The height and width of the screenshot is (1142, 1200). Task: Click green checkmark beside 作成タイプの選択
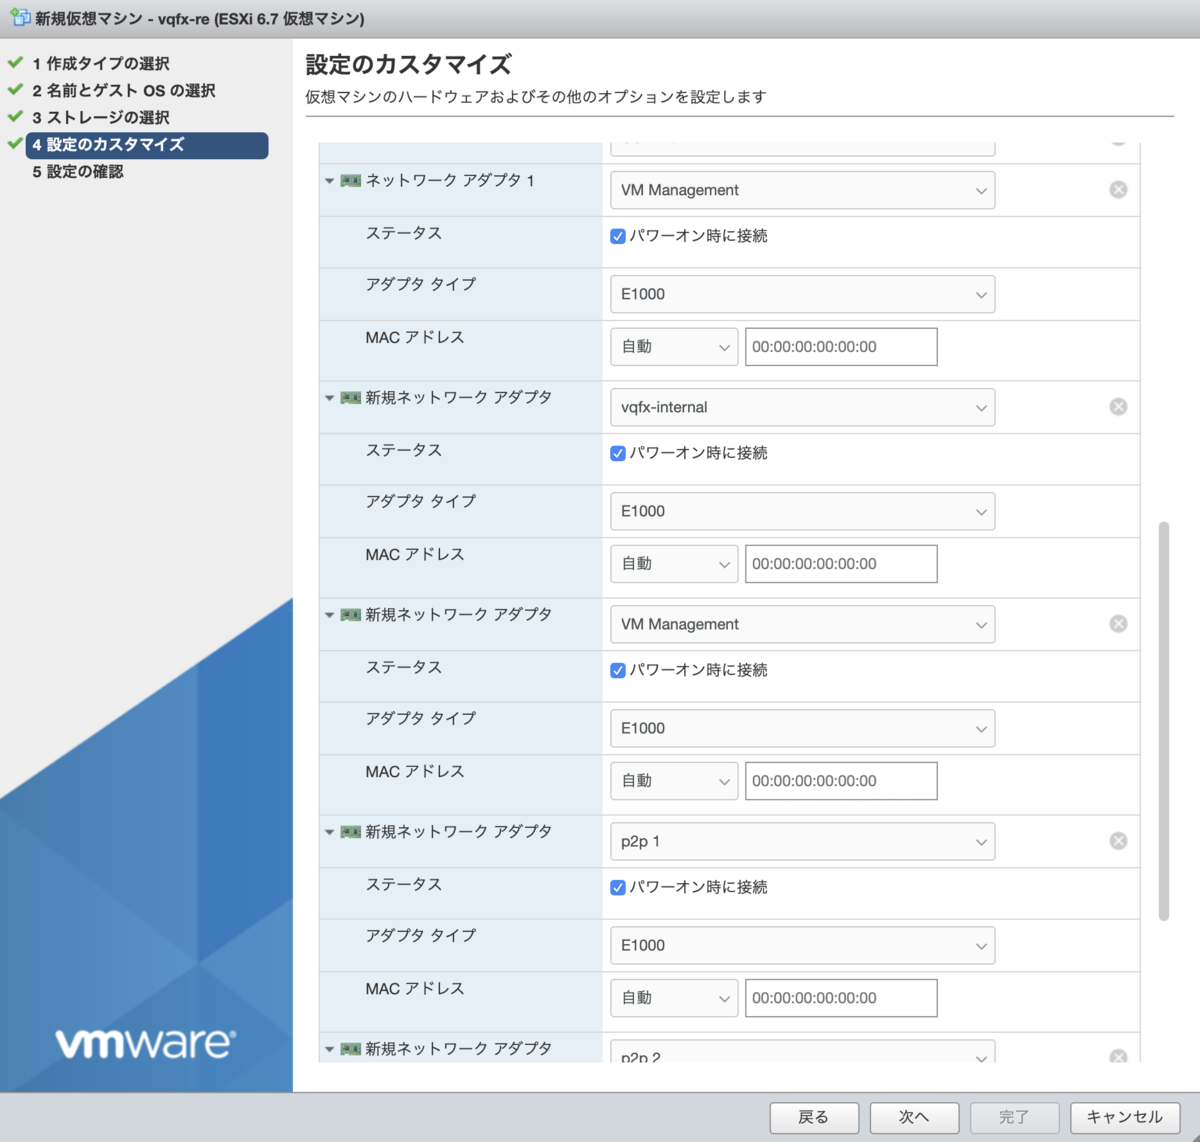(15, 62)
